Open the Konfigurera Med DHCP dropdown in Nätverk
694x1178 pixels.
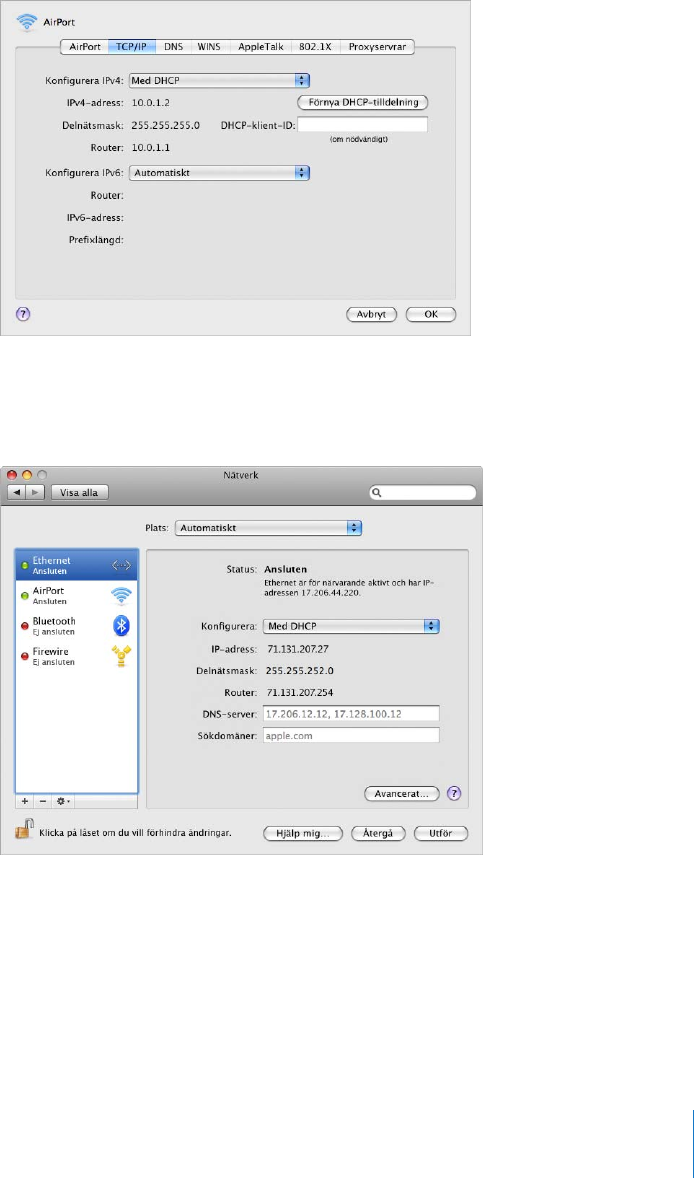[351, 626]
